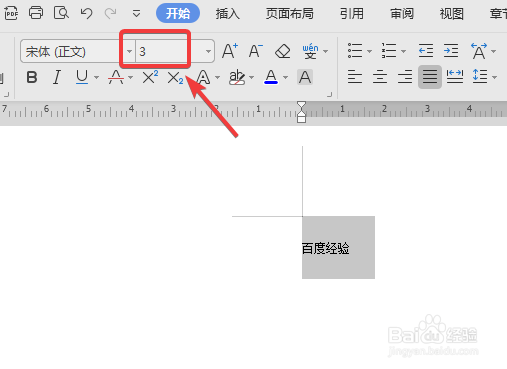This screenshot has height=369, width=507.
Task: Apply text highlight color
Action: tap(237, 77)
